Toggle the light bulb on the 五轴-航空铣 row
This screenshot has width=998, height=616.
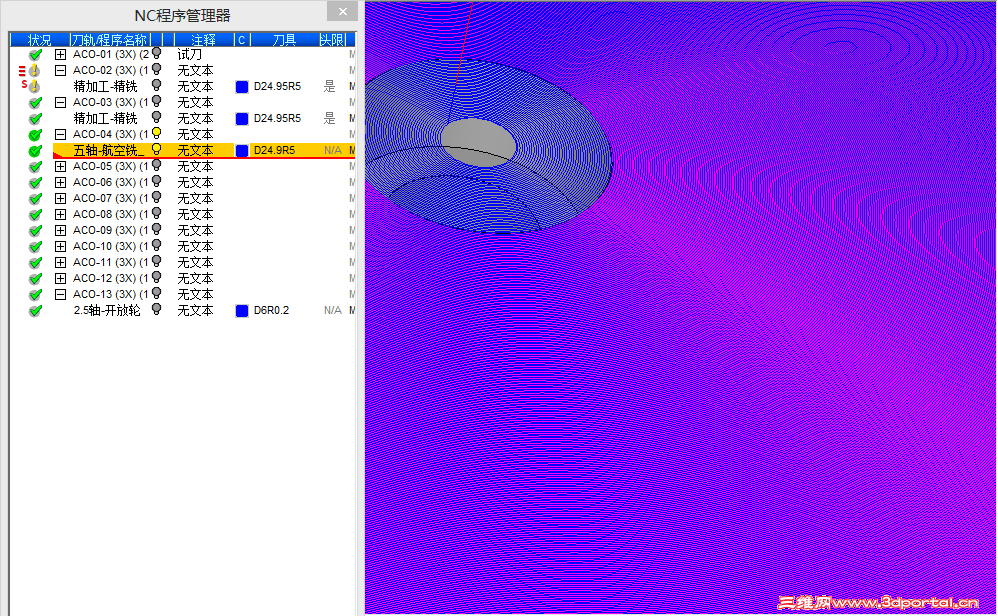point(157,150)
